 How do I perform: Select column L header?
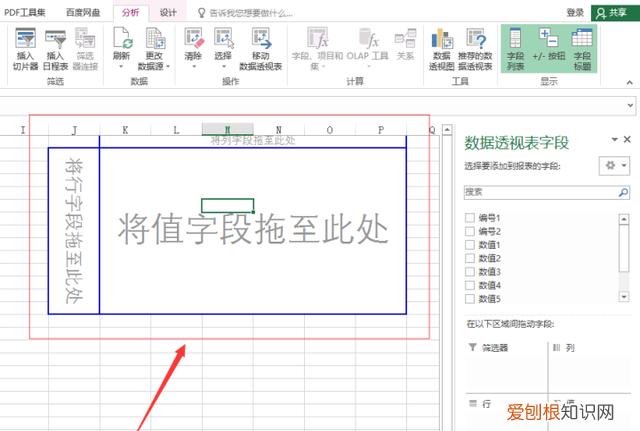click(176, 130)
